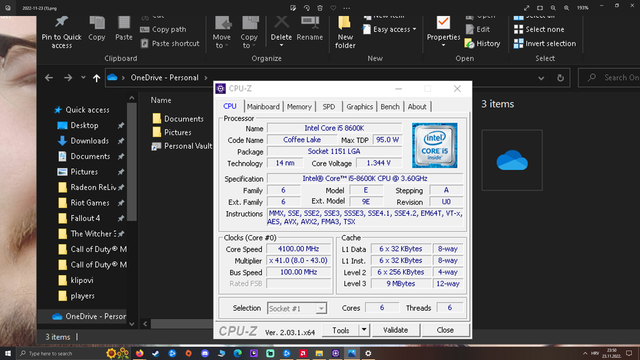Switch to the CPU-Z Bench tab

click(x=390, y=107)
